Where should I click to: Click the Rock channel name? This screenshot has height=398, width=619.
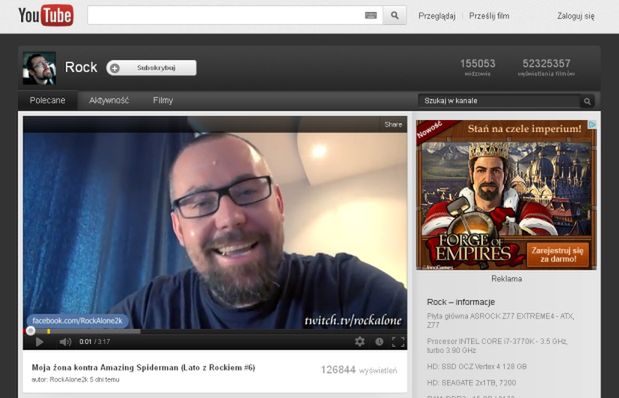click(81, 67)
